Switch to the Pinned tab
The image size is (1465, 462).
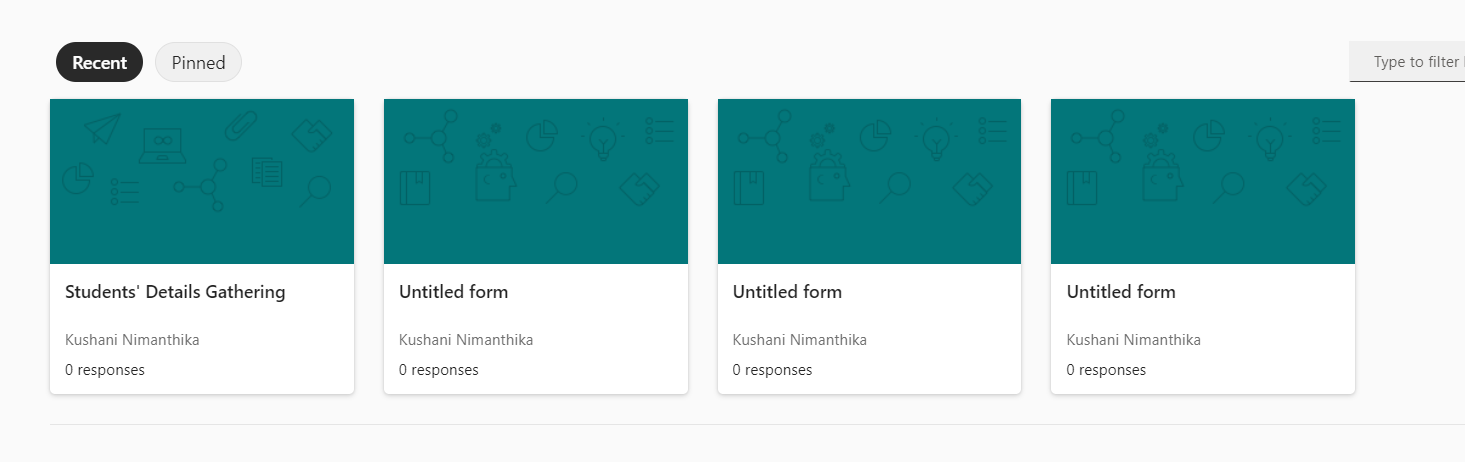click(198, 62)
